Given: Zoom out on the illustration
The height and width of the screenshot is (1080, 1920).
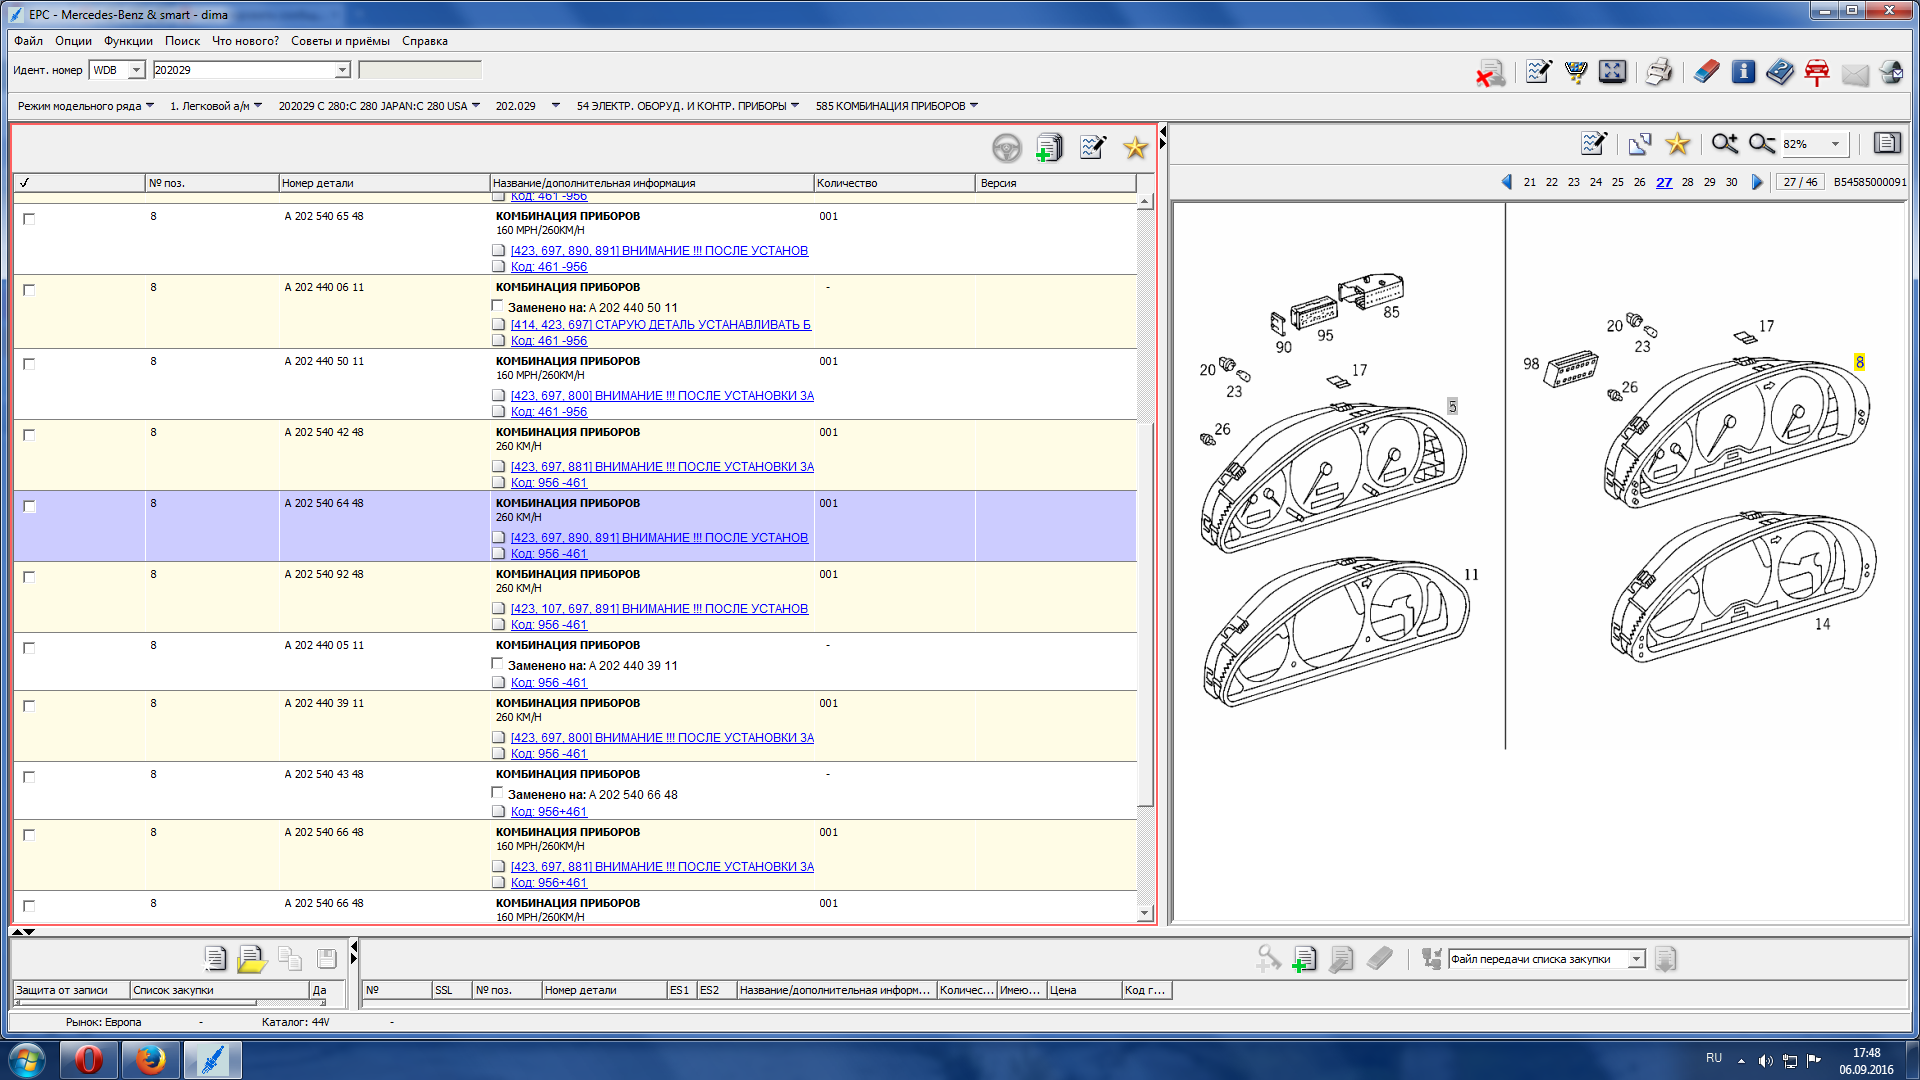Looking at the screenshot, I should 1762,144.
